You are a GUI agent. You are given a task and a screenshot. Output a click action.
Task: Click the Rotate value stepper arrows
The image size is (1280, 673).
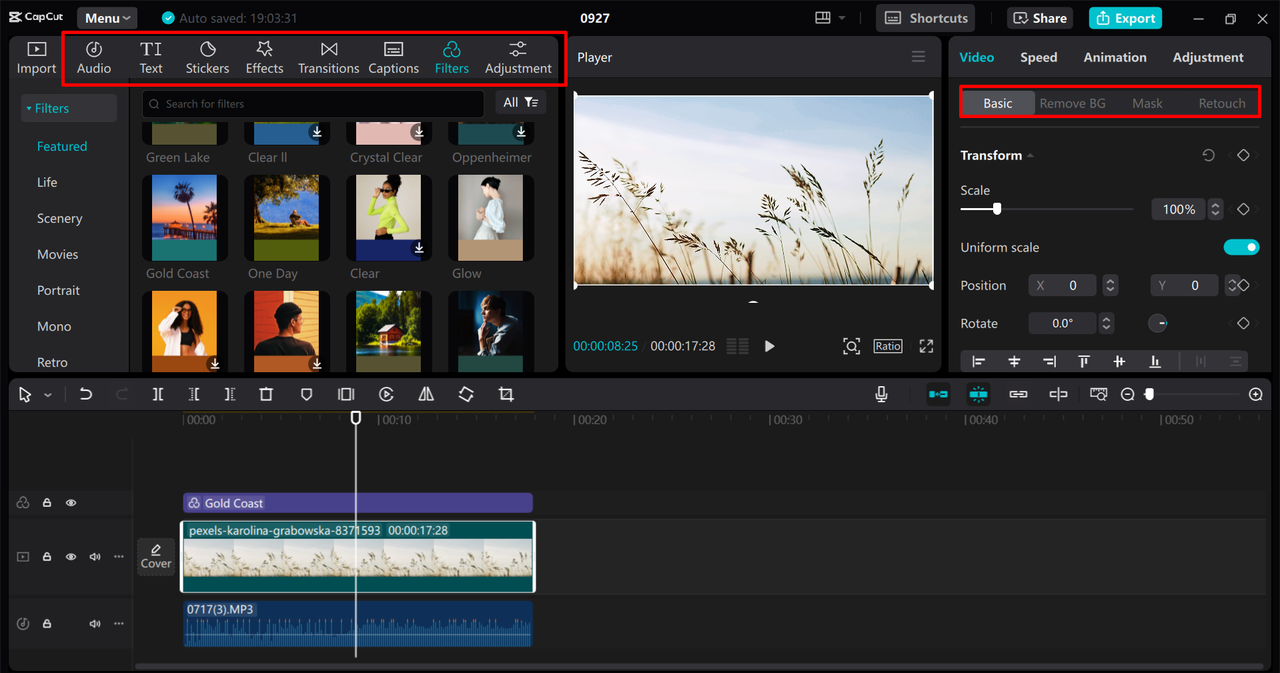click(1106, 323)
